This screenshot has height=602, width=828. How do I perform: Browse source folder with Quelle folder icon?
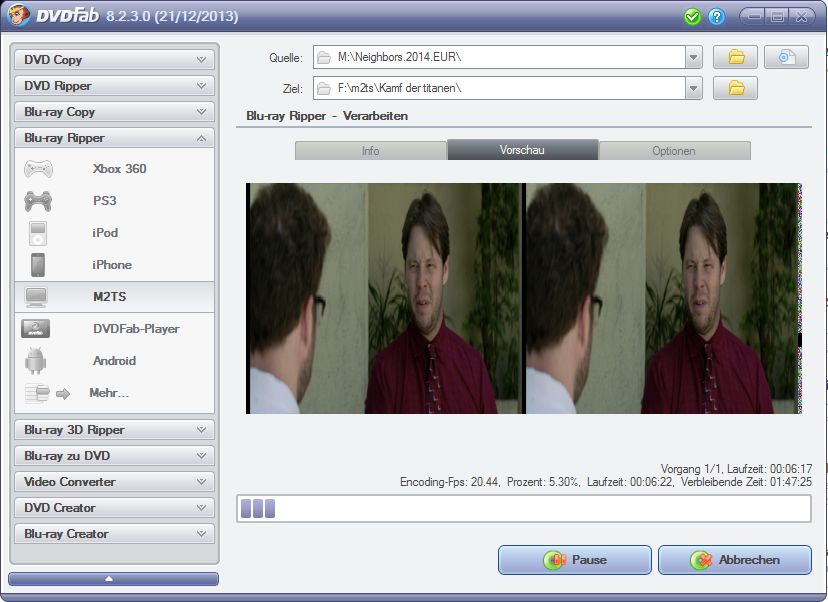coord(736,57)
